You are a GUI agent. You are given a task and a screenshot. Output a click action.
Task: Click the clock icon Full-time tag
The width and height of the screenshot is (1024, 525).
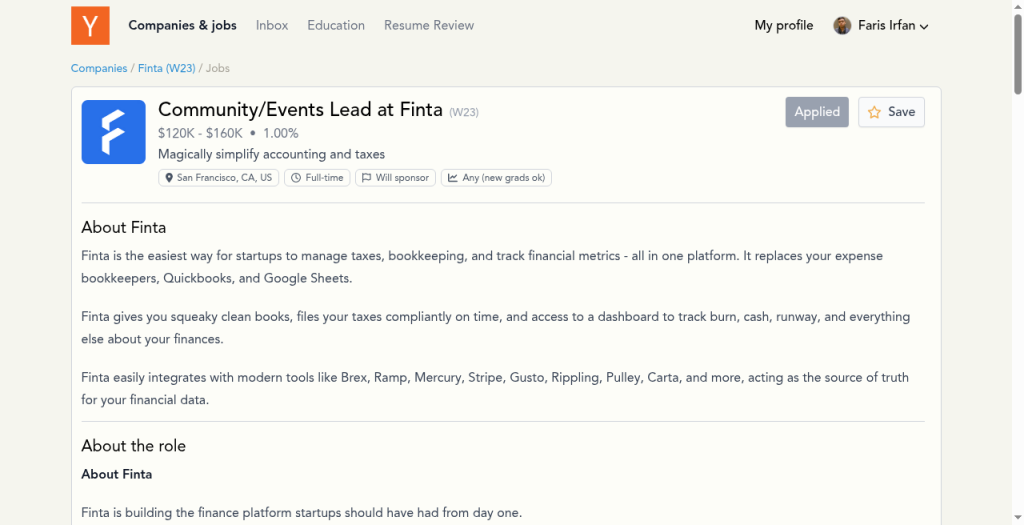317,178
